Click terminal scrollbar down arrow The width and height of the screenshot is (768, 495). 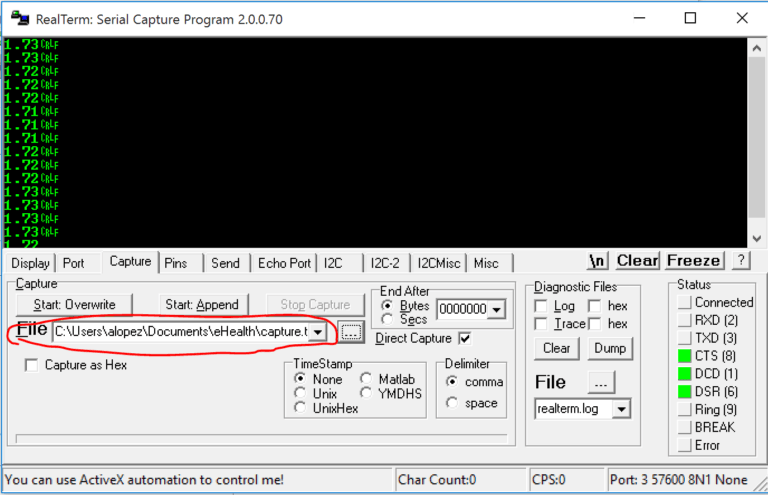[x=756, y=239]
